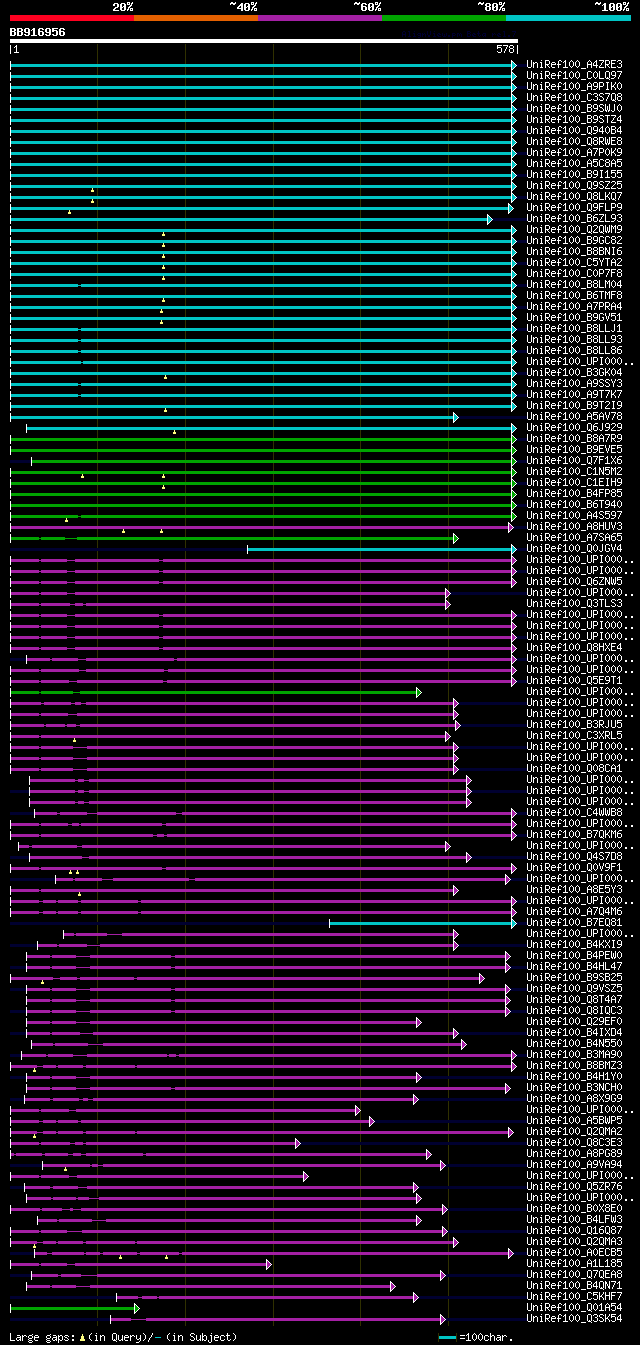Open the UniRef100_C1EIH9 entry
The width and height of the screenshot is (640, 1345).
coord(574,482)
